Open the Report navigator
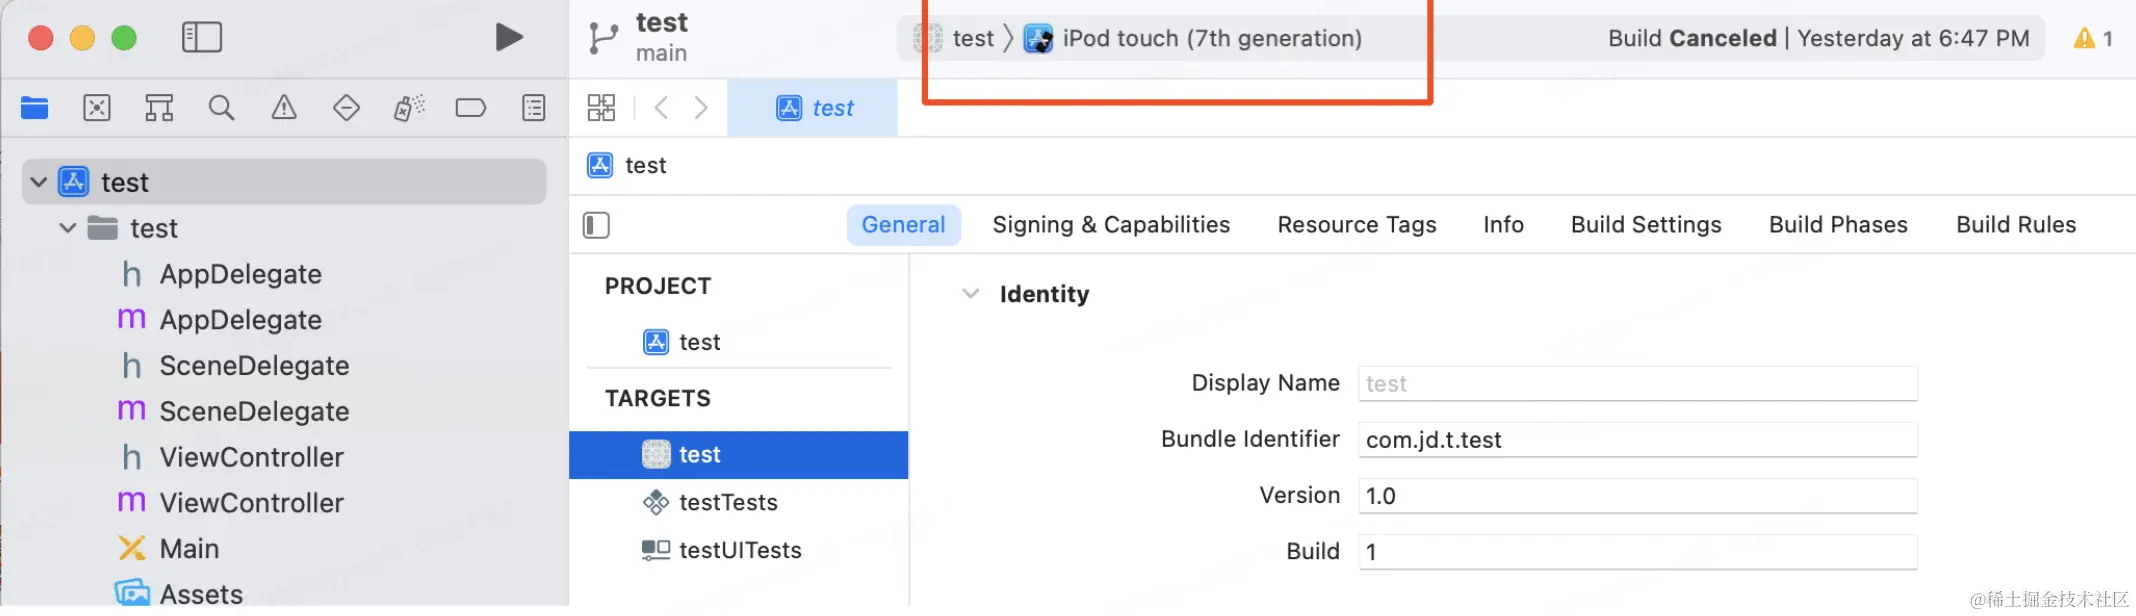The image size is (2136, 616). coord(534,108)
